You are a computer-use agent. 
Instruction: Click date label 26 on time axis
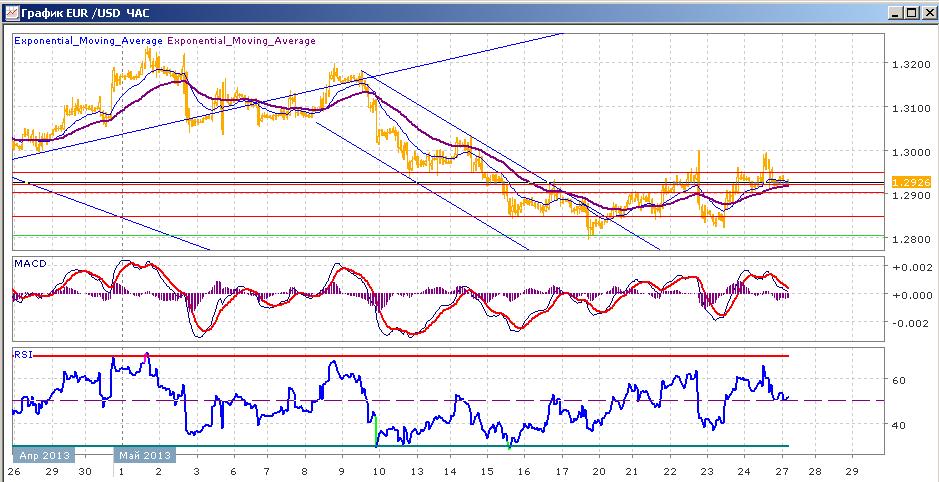[14, 471]
